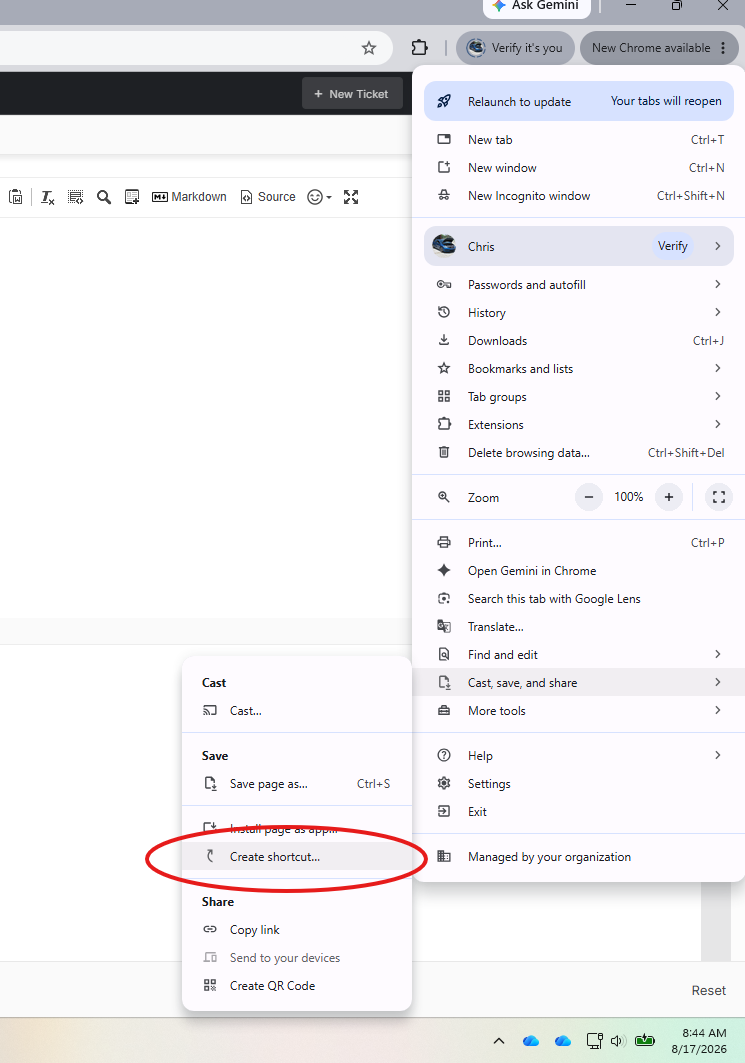Click the Reset button at the bottom right
This screenshot has width=745, height=1063.
point(708,990)
